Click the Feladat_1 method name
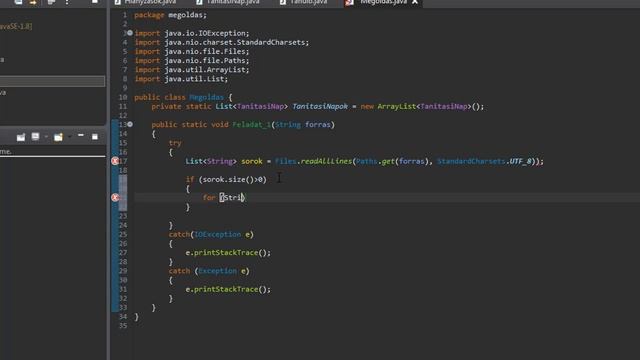The width and height of the screenshot is (640, 360). [x=251, y=124]
